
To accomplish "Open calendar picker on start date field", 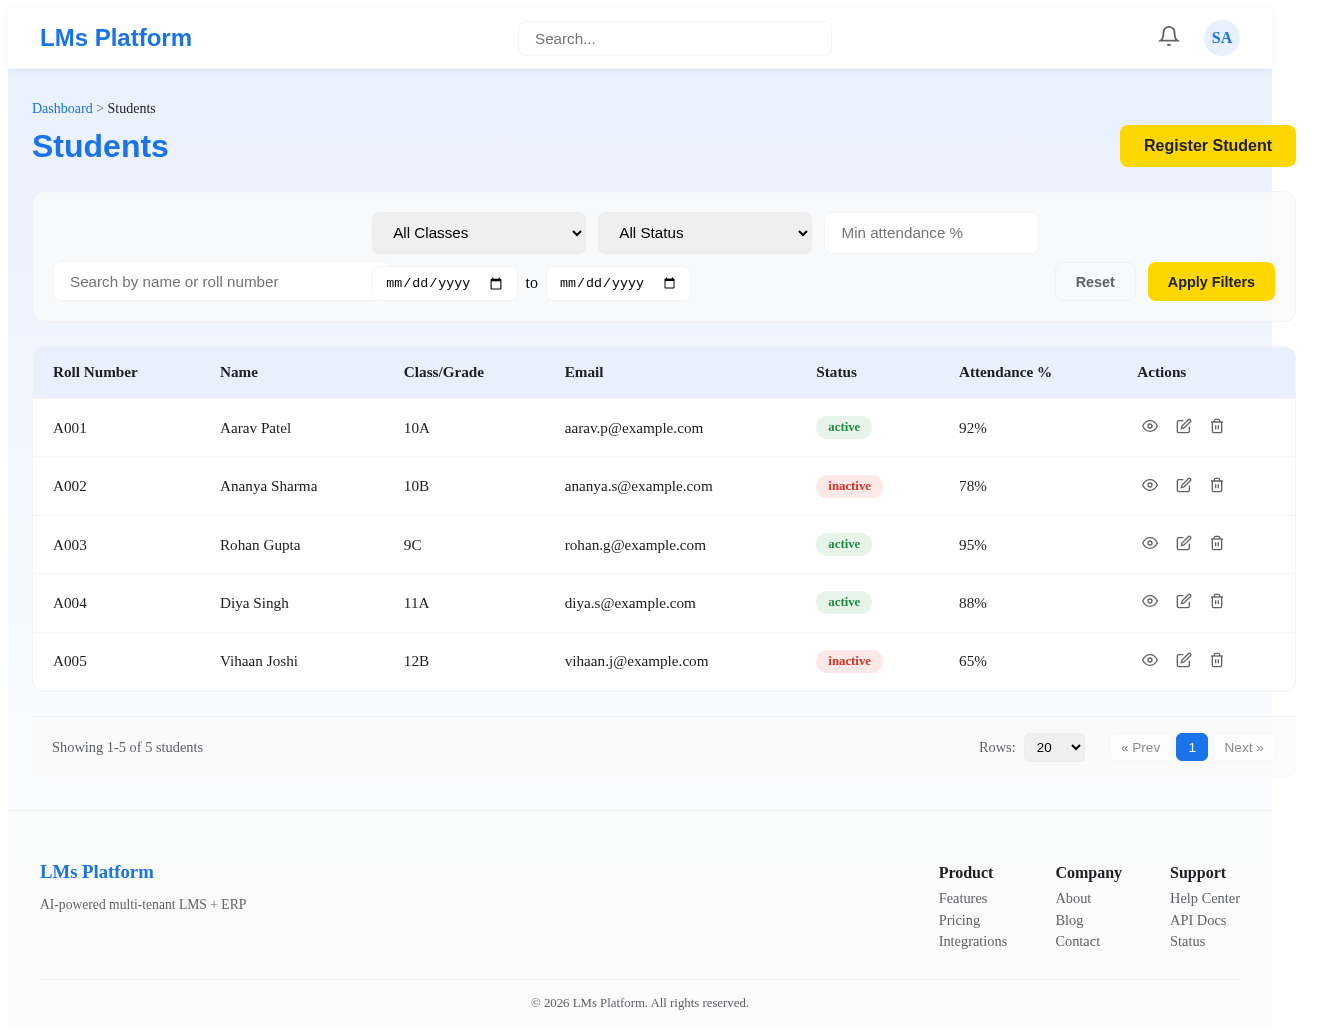I will (496, 284).
